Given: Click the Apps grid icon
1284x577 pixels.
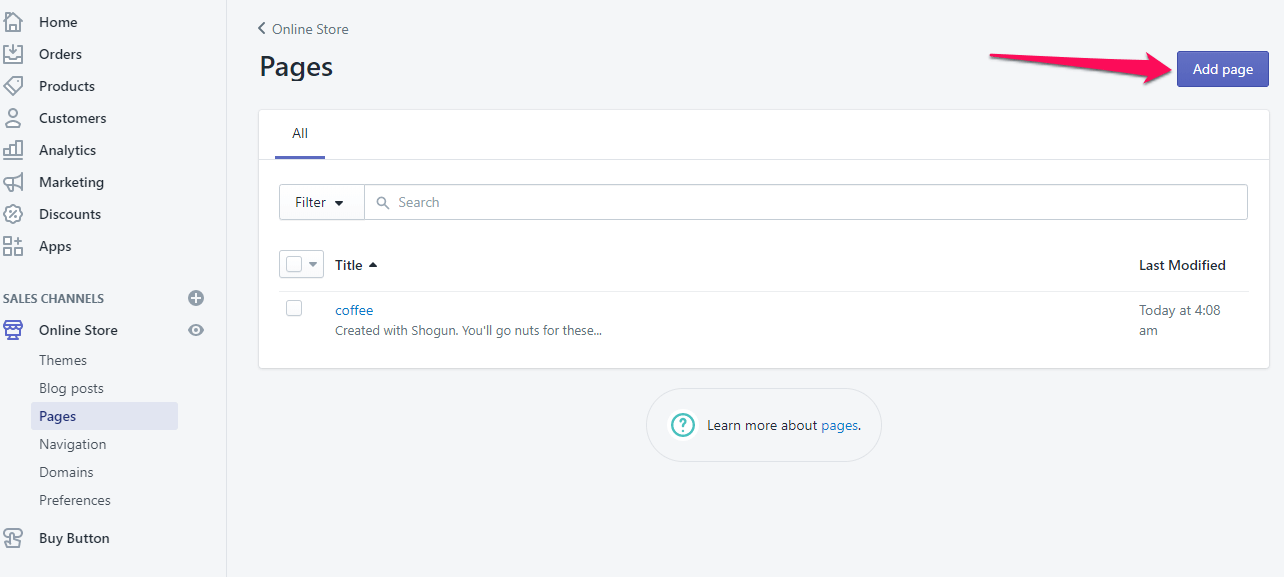Looking at the screenshot, I should [13, 246].
